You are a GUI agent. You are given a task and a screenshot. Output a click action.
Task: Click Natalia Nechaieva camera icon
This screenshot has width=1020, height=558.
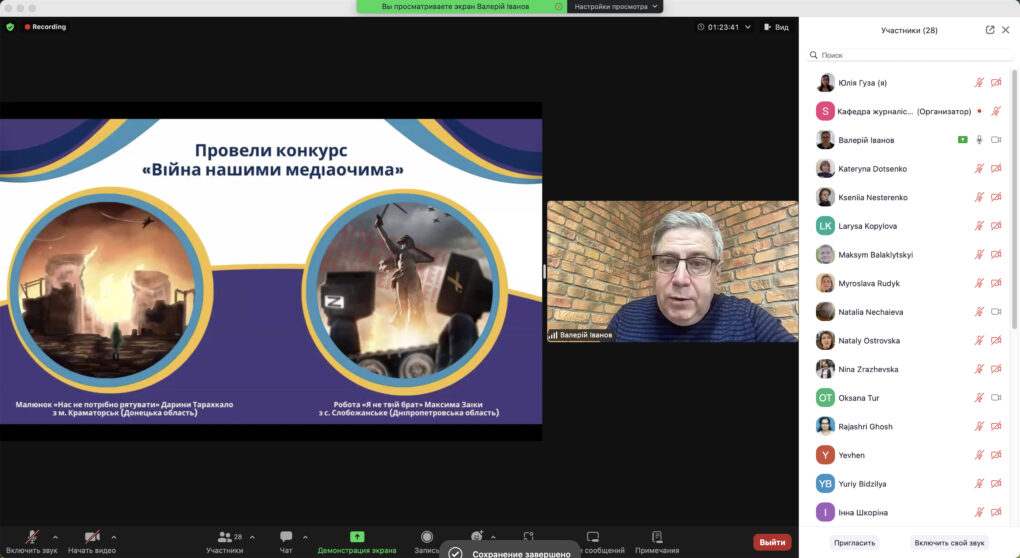996,312
